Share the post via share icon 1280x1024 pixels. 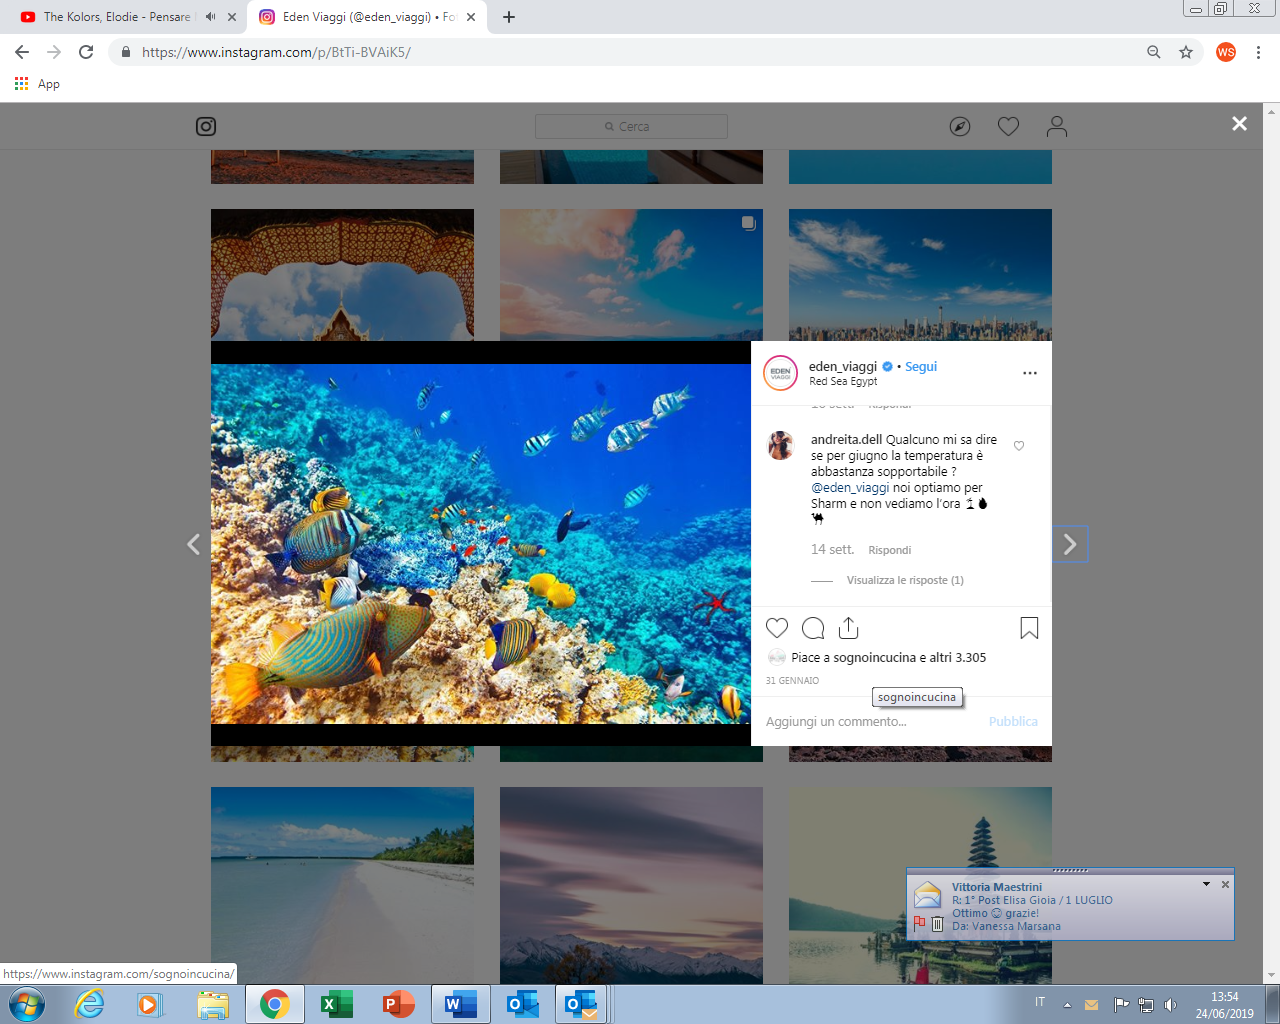(848, 627)
